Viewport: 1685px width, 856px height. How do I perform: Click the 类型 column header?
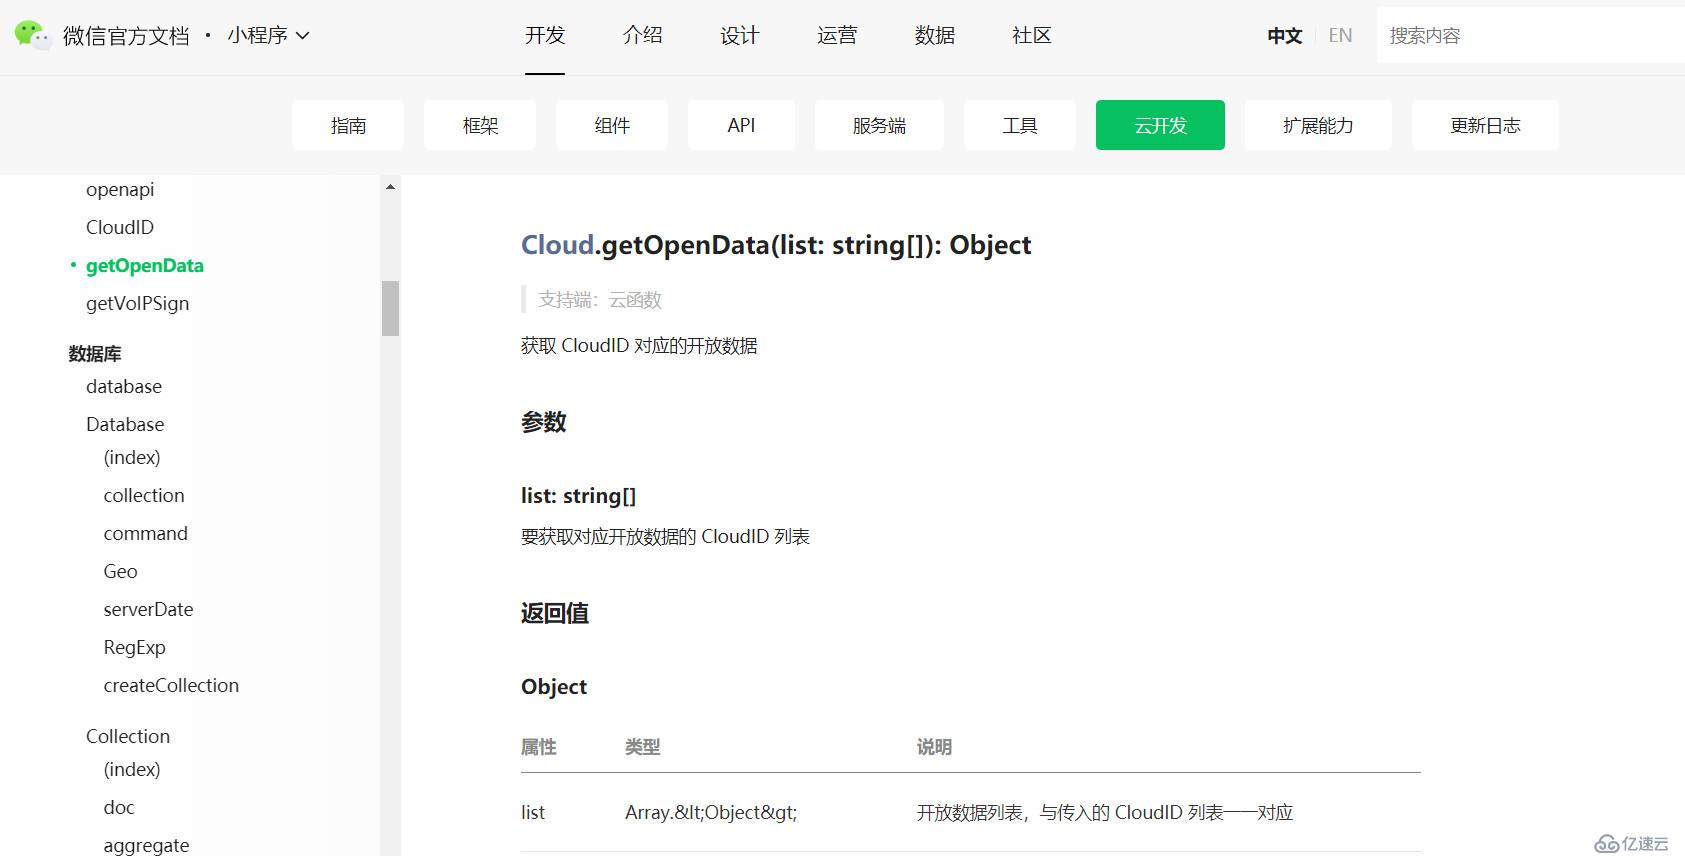642,747
